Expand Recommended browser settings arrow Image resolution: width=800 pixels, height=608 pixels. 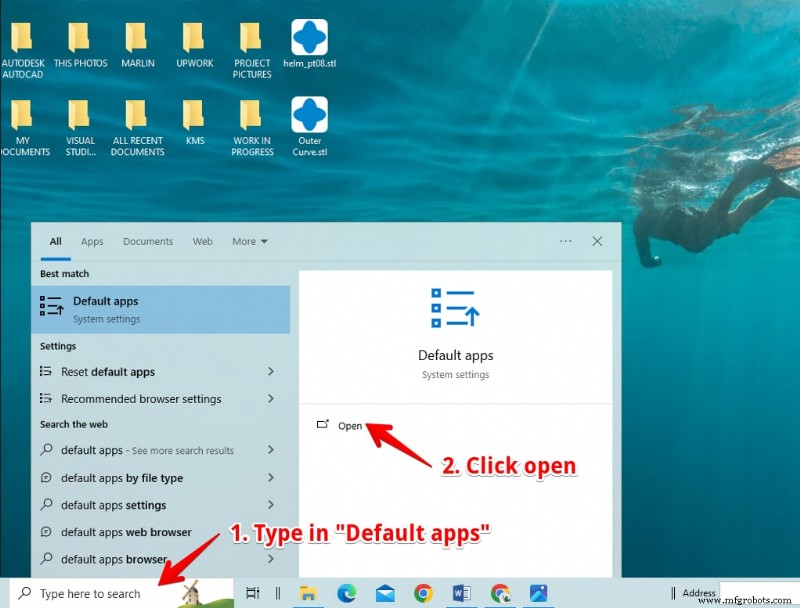pyautogui.click(x=271, y=398)
